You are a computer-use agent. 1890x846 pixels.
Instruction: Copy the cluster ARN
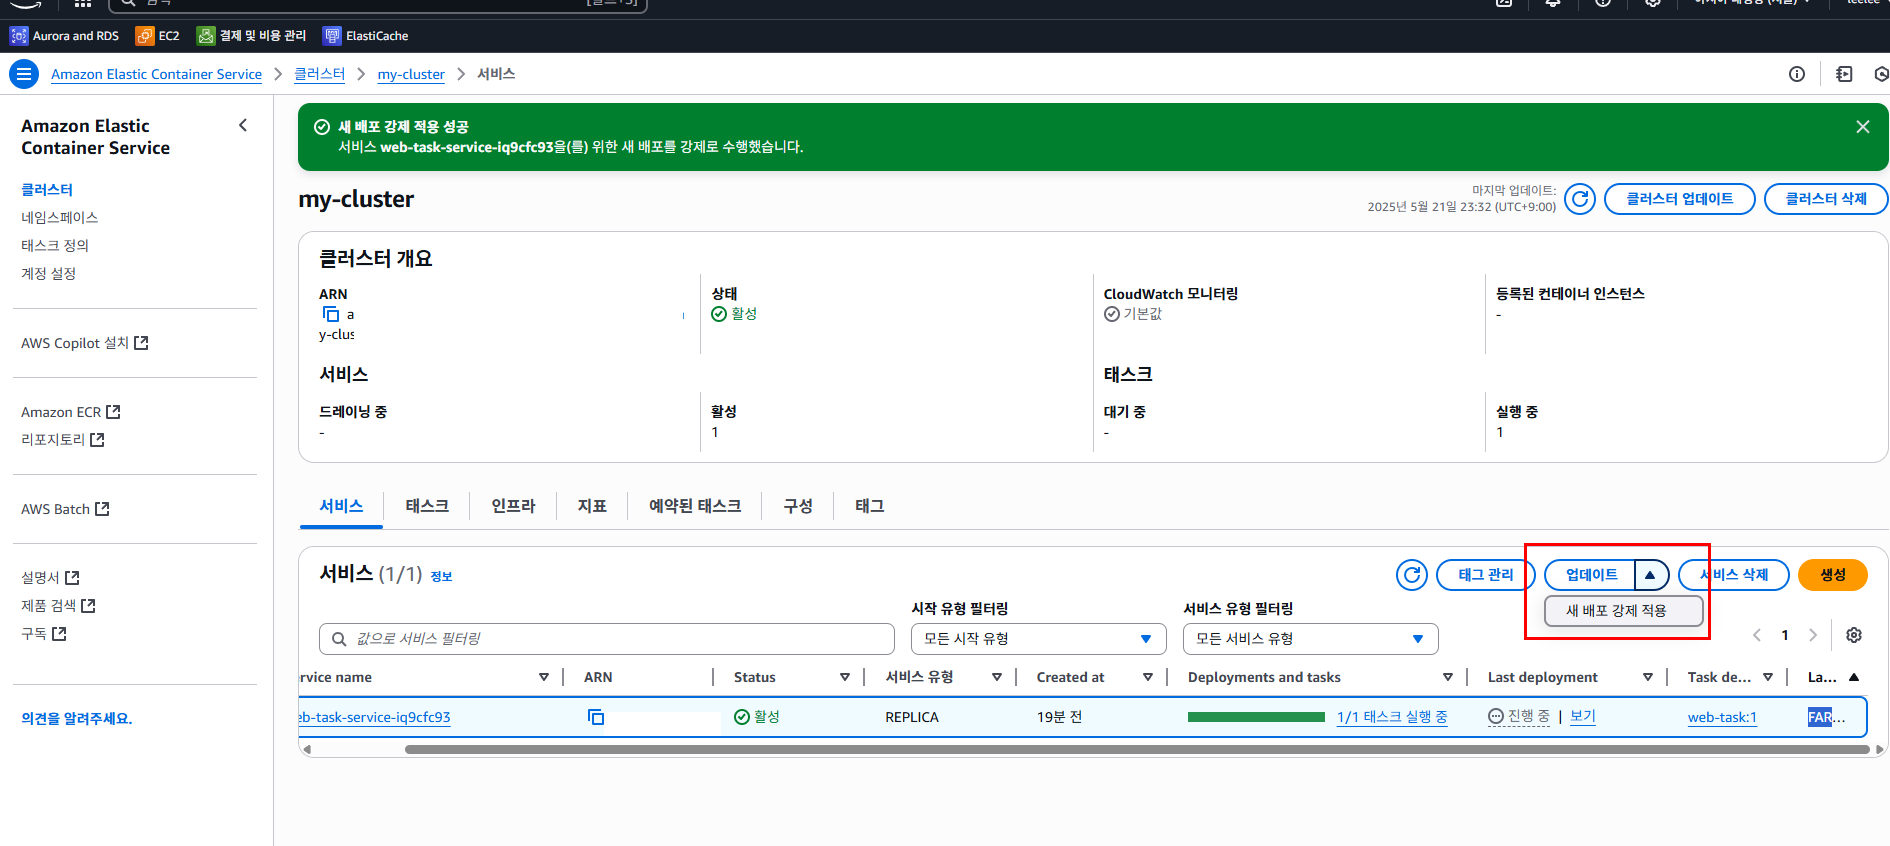(331, 314)
